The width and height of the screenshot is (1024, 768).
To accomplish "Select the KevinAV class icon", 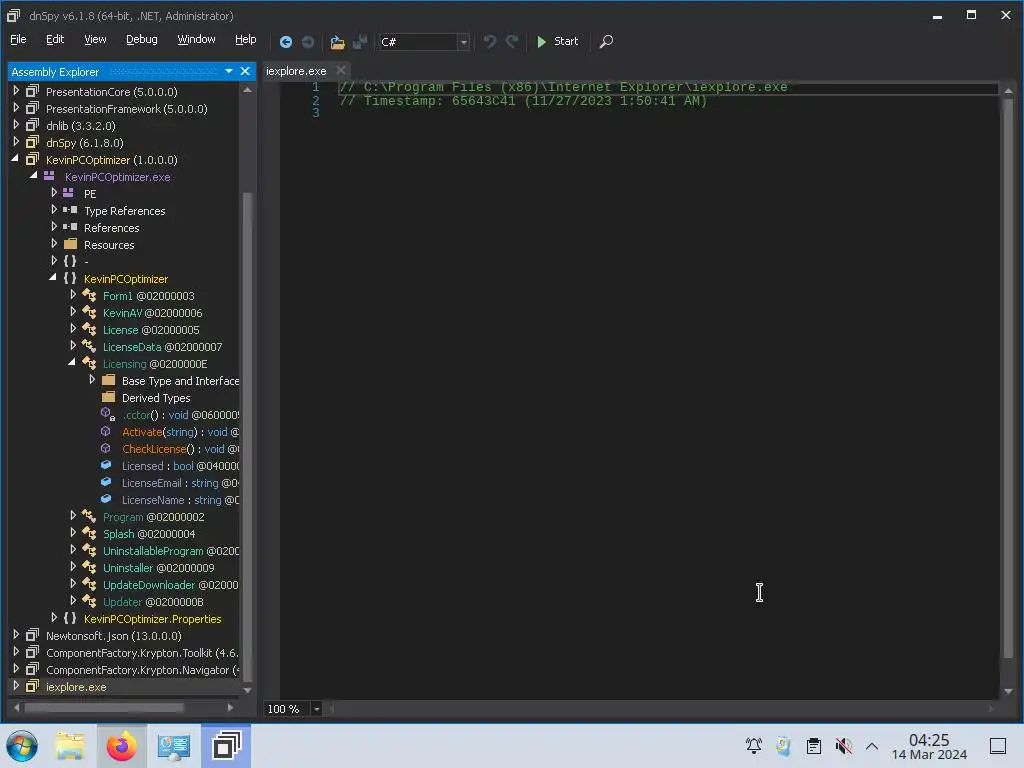I will coord(89,313).
